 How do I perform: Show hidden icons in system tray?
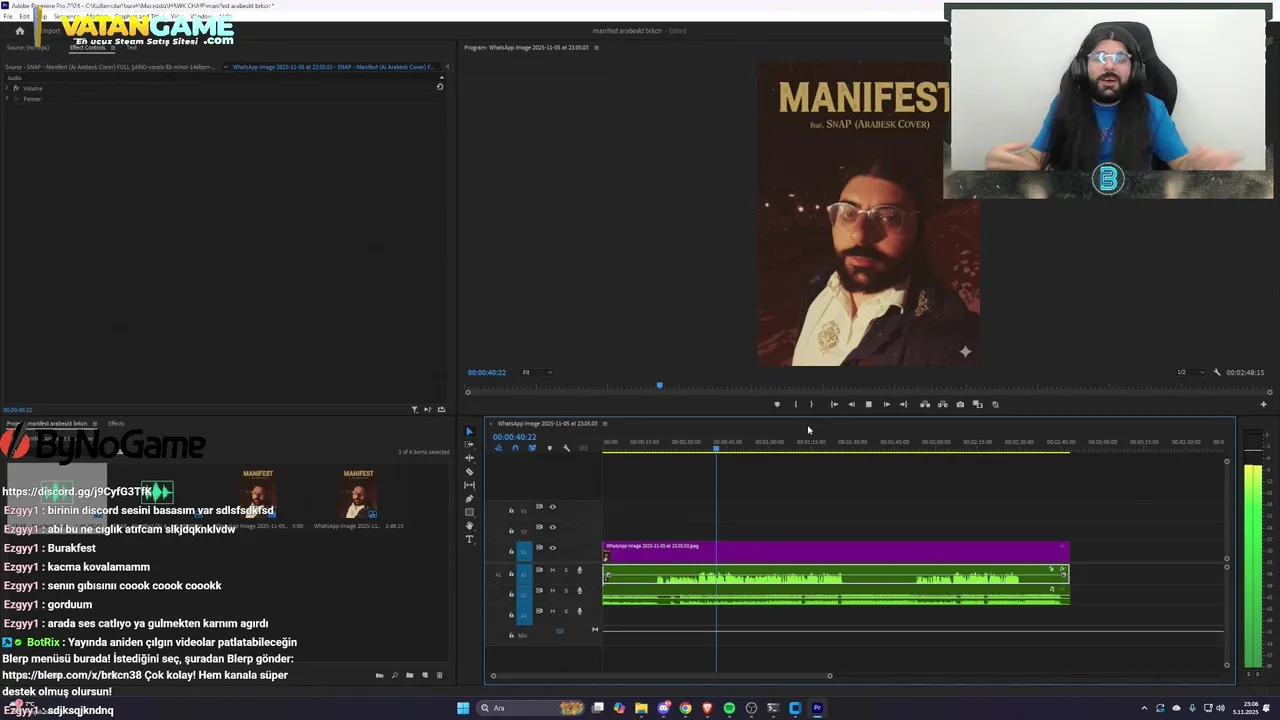[x=1144, y=708]
